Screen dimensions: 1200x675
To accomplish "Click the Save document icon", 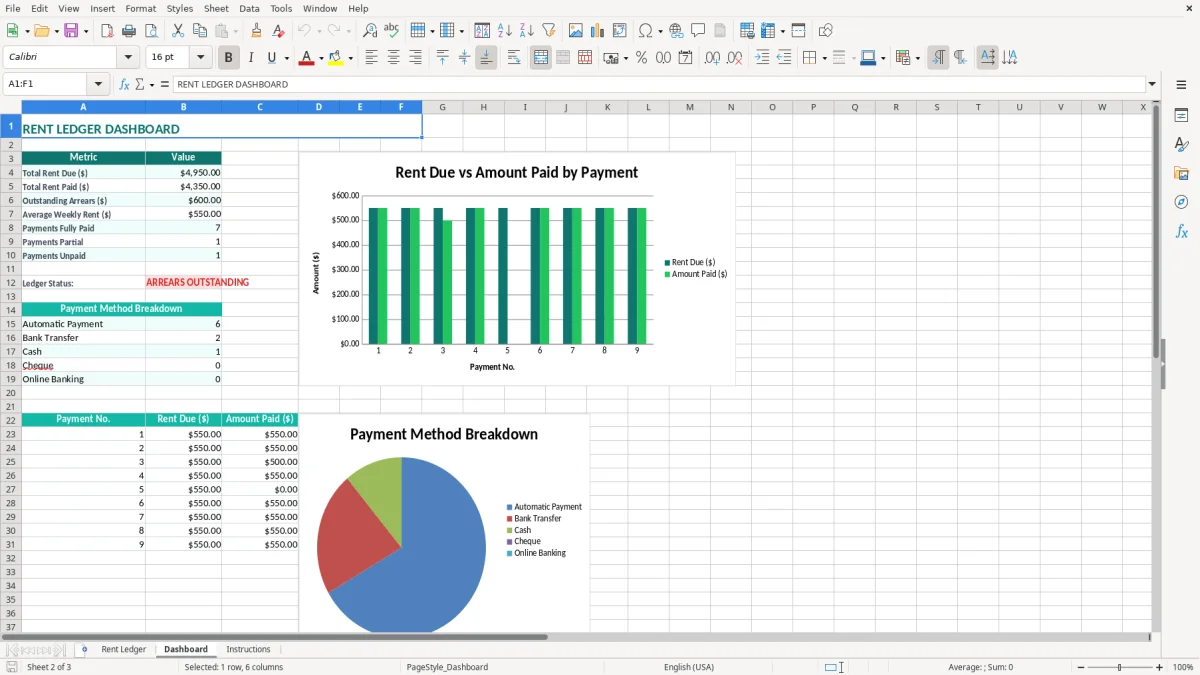I will [x=71, y=31].
